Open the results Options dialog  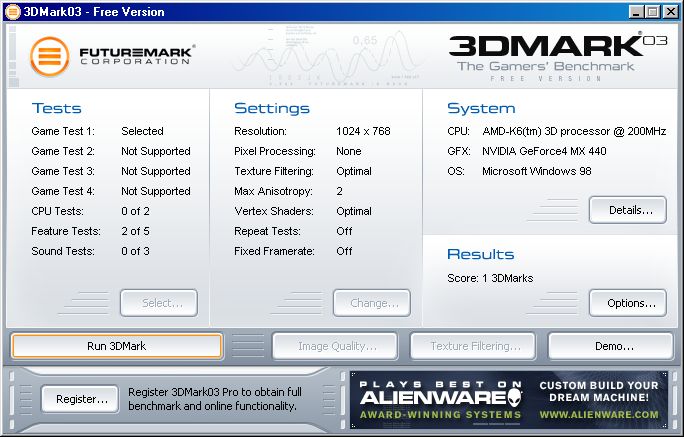tap(627, 302)
